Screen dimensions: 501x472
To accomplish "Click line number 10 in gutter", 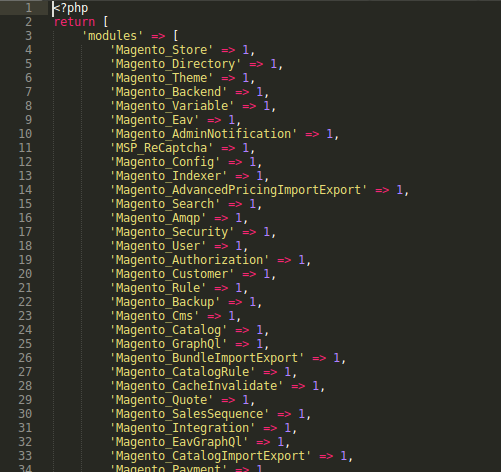I will (x=25, y=134).
